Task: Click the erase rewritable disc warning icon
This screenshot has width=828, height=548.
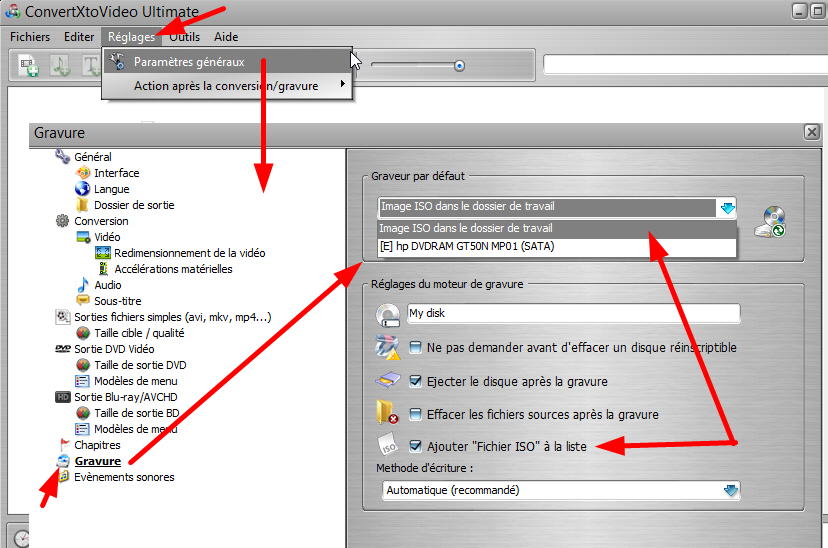Action: click(387, 347)
